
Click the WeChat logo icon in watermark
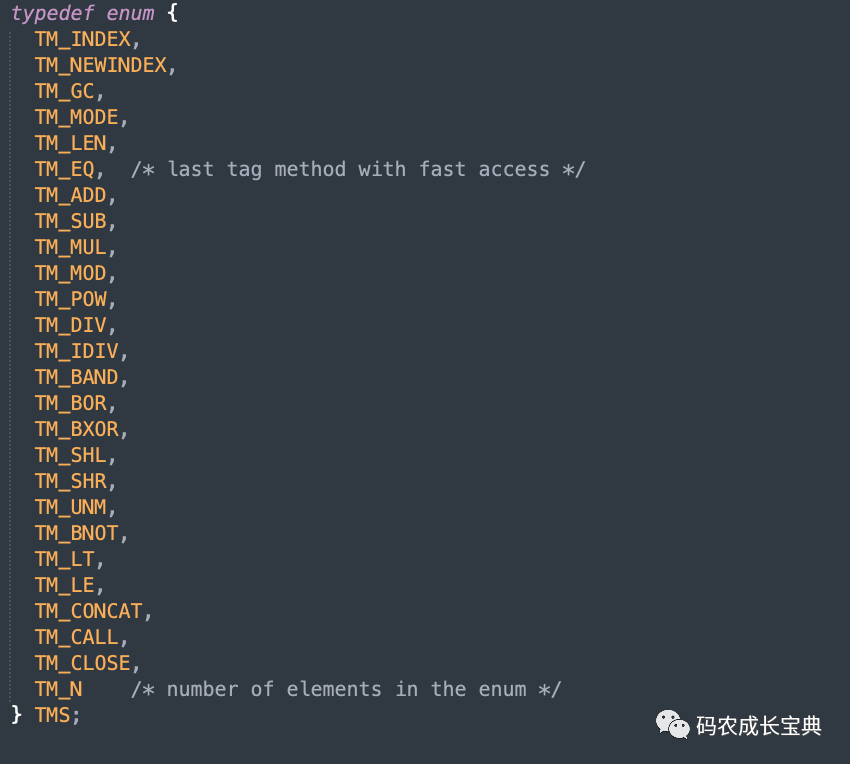point(672,724)
